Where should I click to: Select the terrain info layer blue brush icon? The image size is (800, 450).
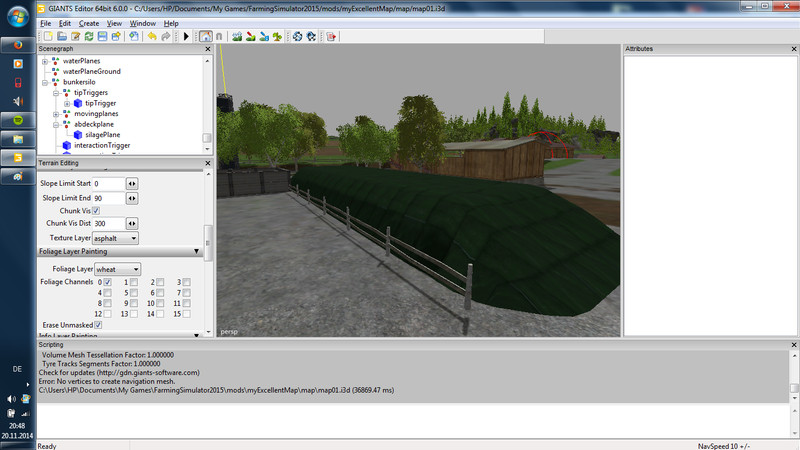264,36
